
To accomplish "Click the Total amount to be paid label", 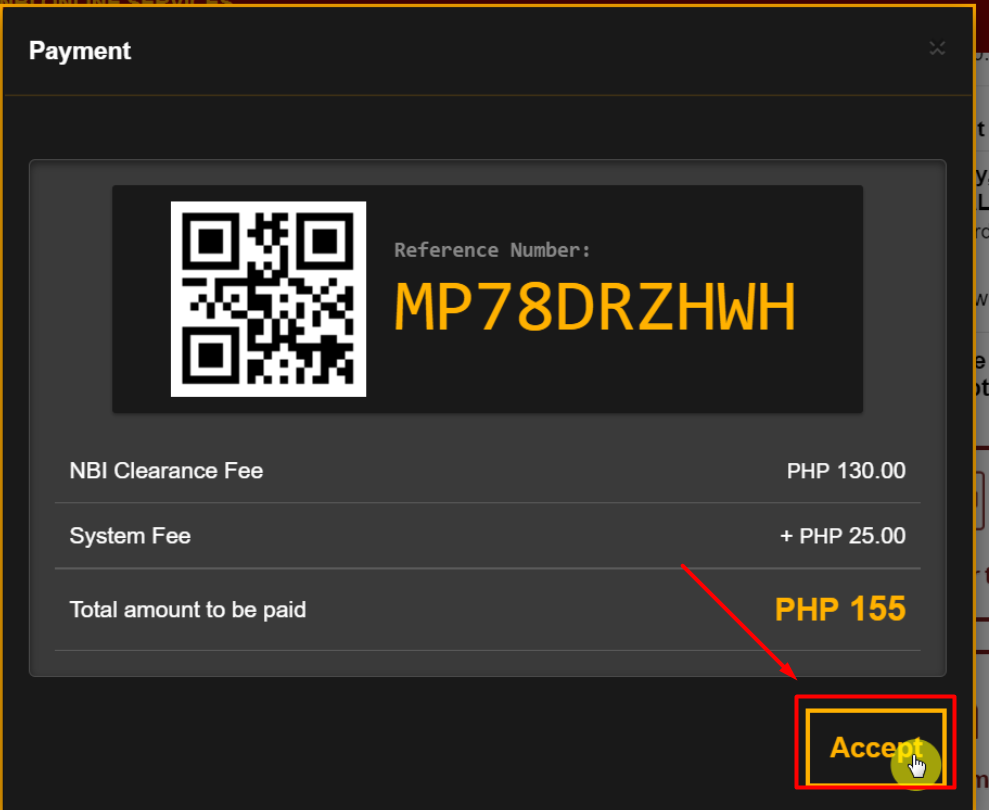I will [187, 608].
